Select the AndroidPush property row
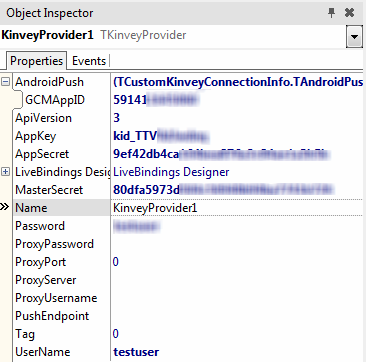 click(x=49, y=82)
